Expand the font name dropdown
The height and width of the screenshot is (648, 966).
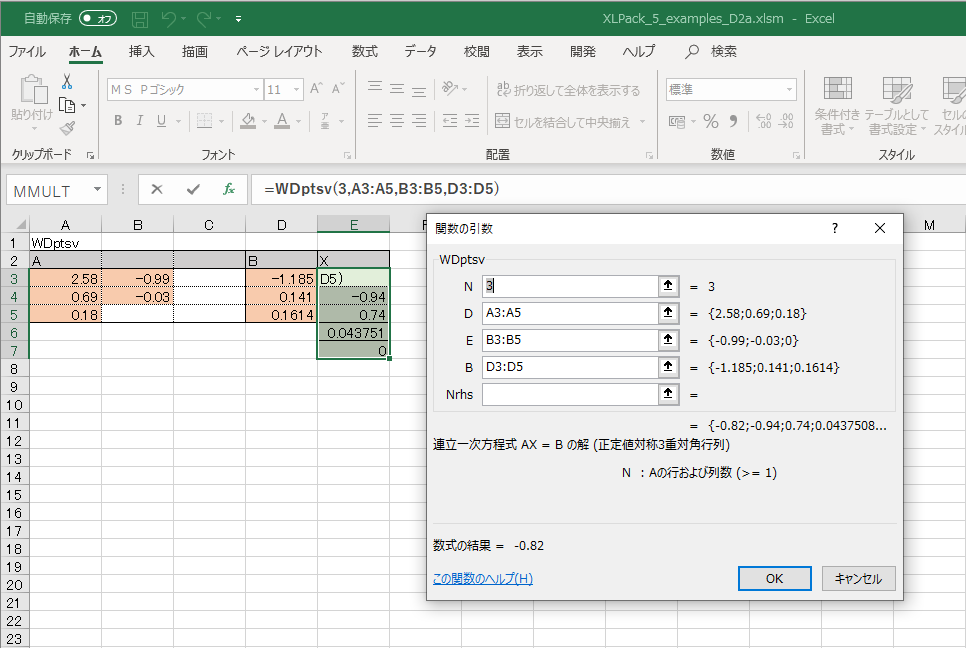click(256, 90)
